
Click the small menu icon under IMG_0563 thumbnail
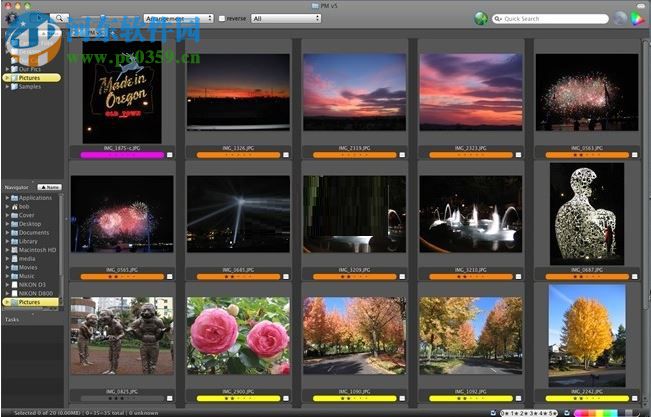(x=634, y=155)
